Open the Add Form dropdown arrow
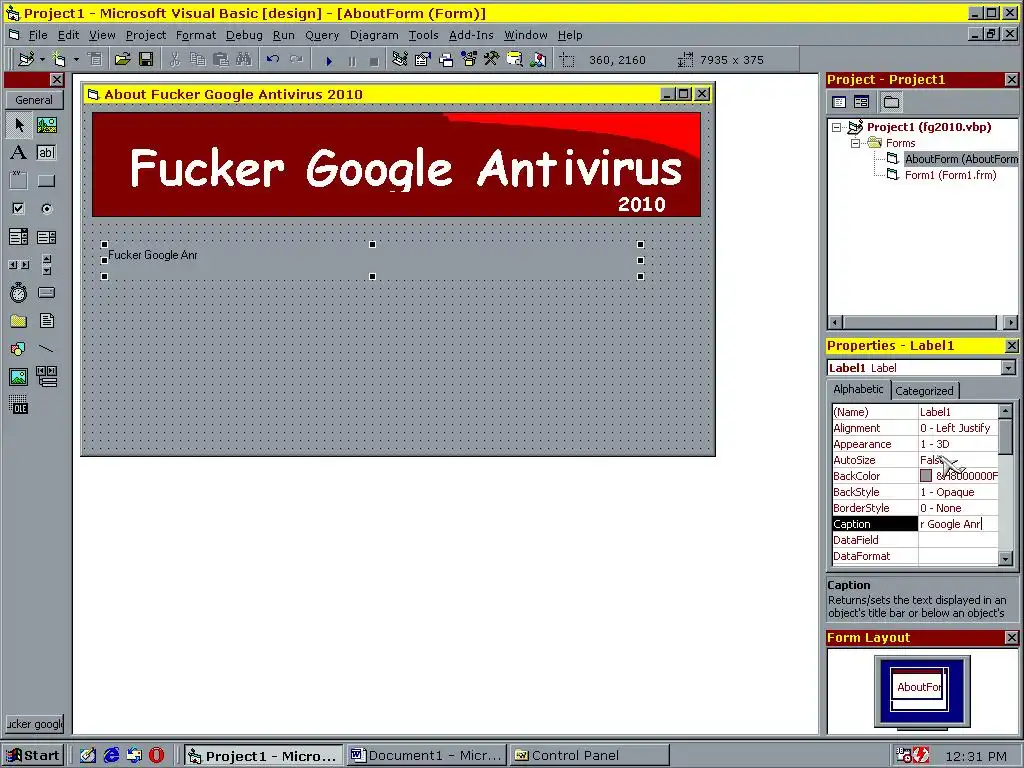The height and width of the screenshot is (768, 1024). (x=76, y=59)
